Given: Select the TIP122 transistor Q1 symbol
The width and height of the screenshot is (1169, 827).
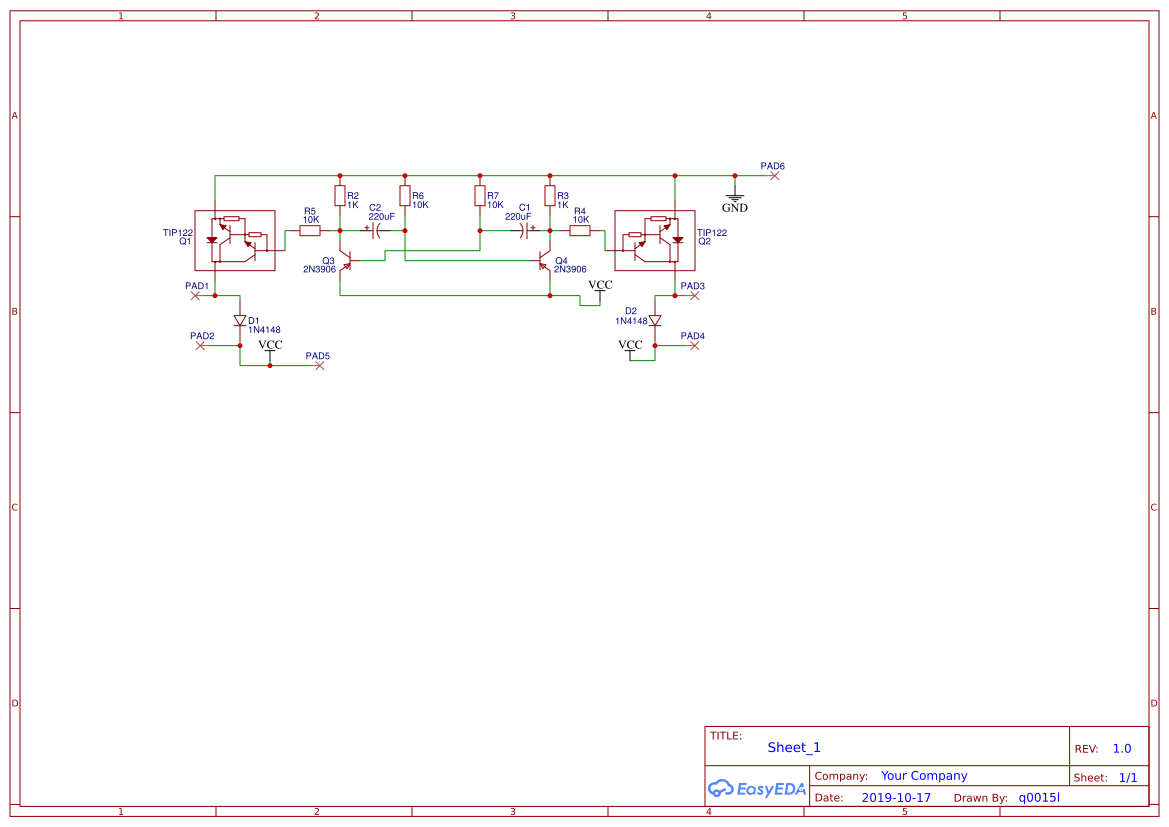Looking at the screenshot, I should [x=234, y=240].
